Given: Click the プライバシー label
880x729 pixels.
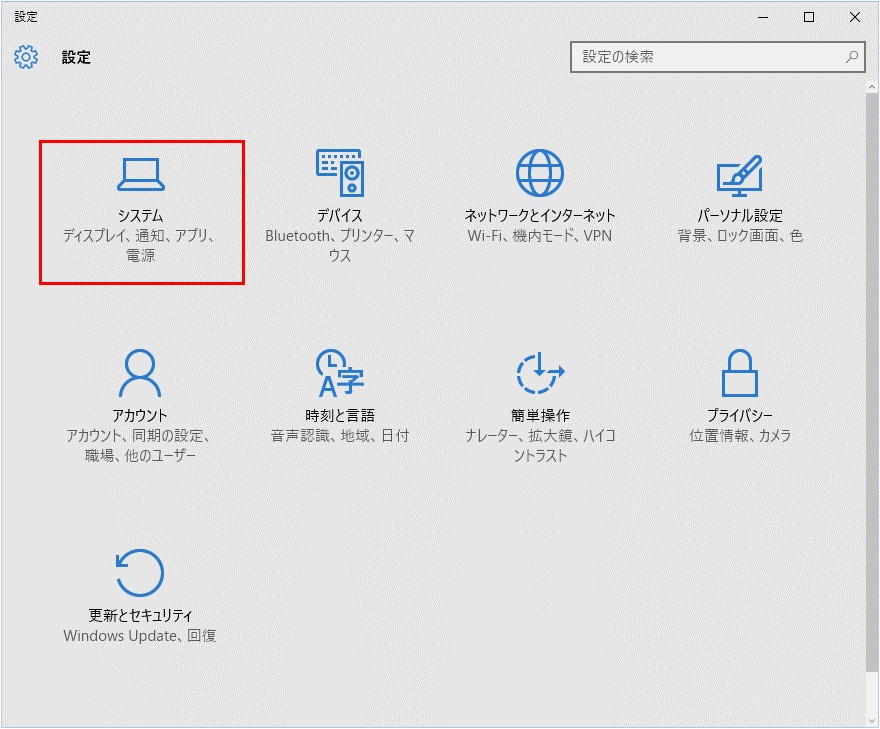Looking at the screenshot, I should [x=740, y=415].
